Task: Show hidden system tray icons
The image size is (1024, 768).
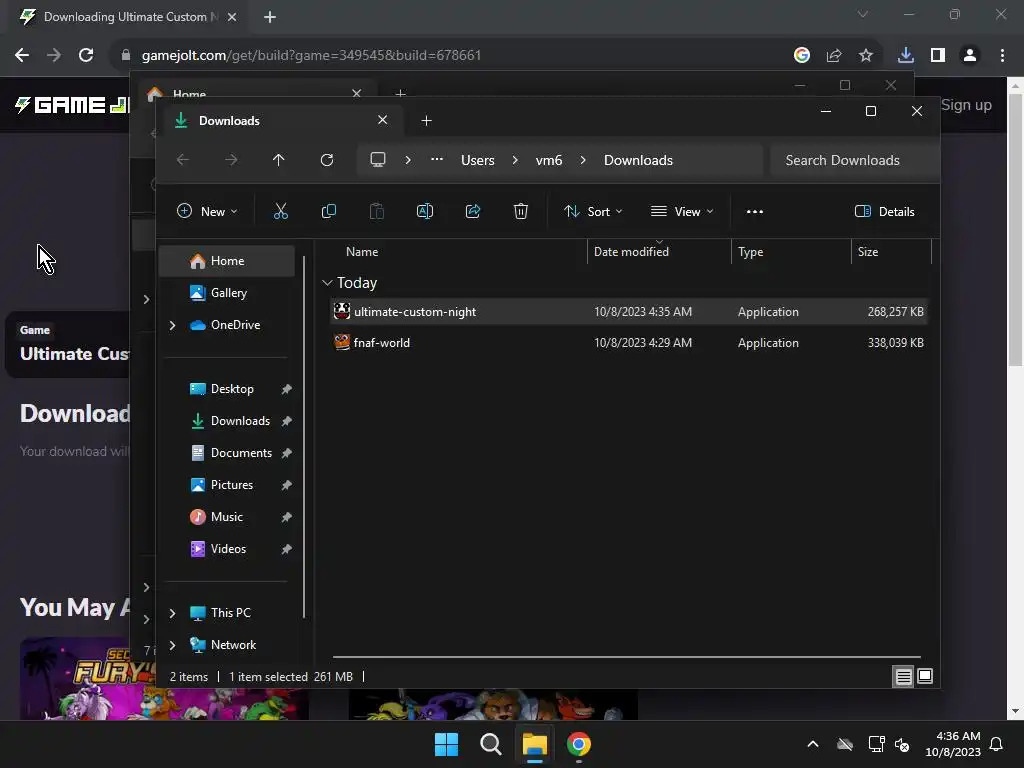Action: click(813, 744)
